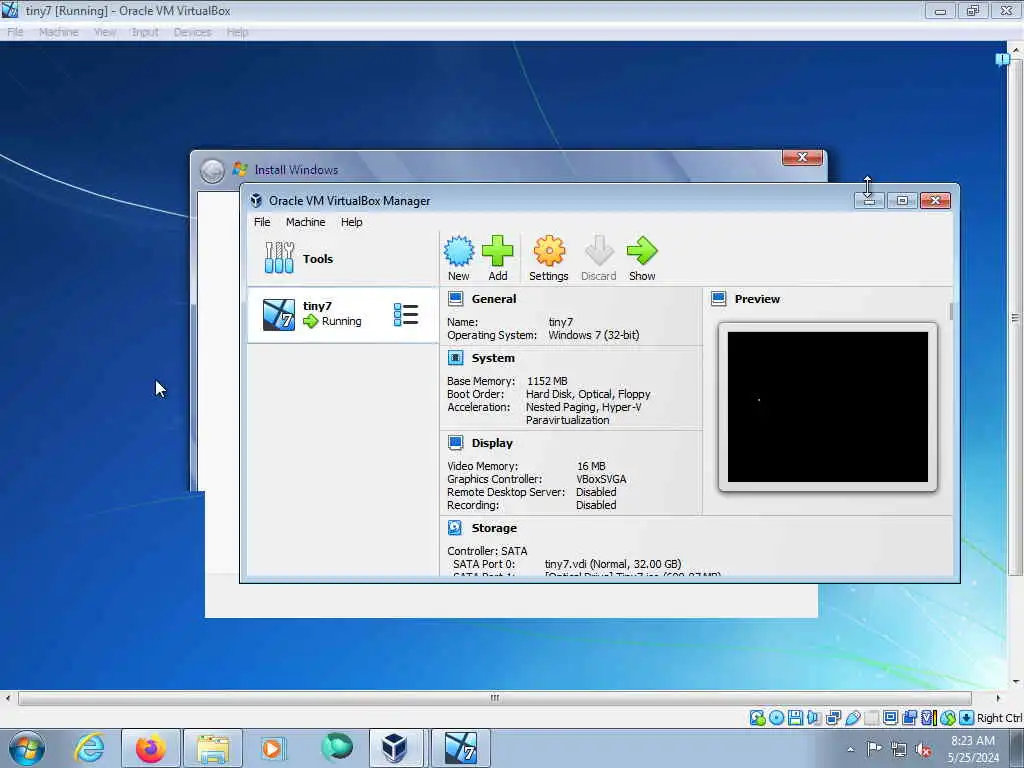1024x768 pixels.
Task: Click the Windows Start orb
Action: 27,748
